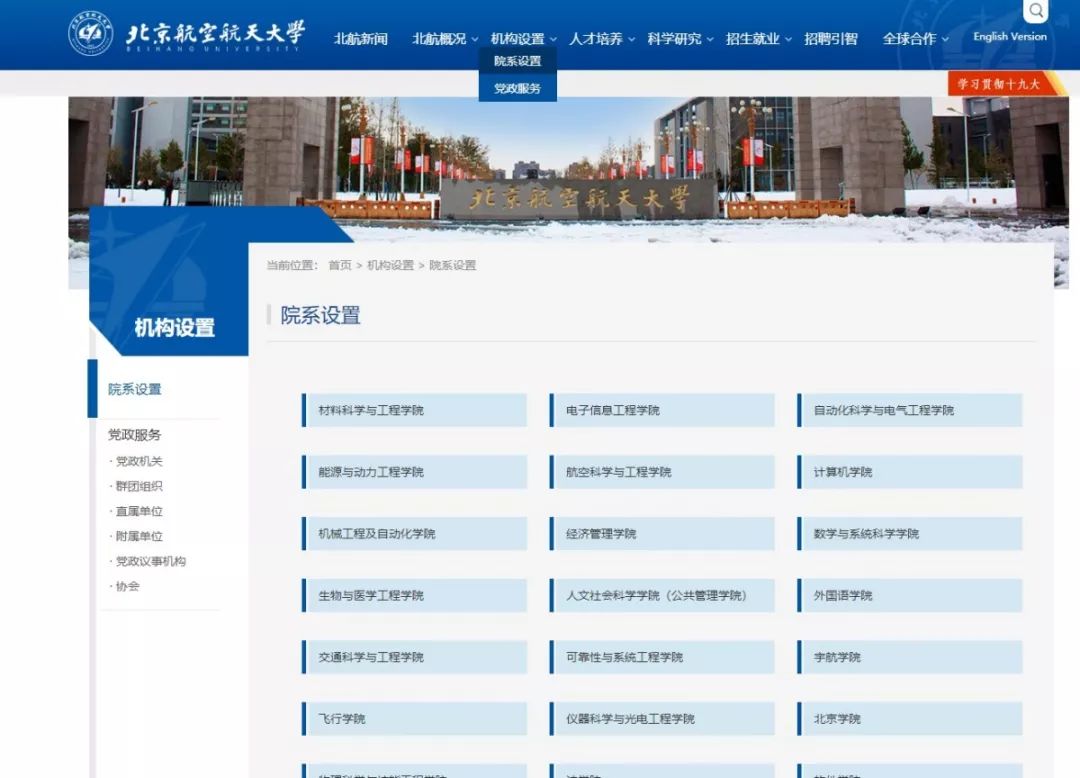Open 直属单位 sidebar sub-item
Screen dimensions: 1080x778
[x=138, y=511]
